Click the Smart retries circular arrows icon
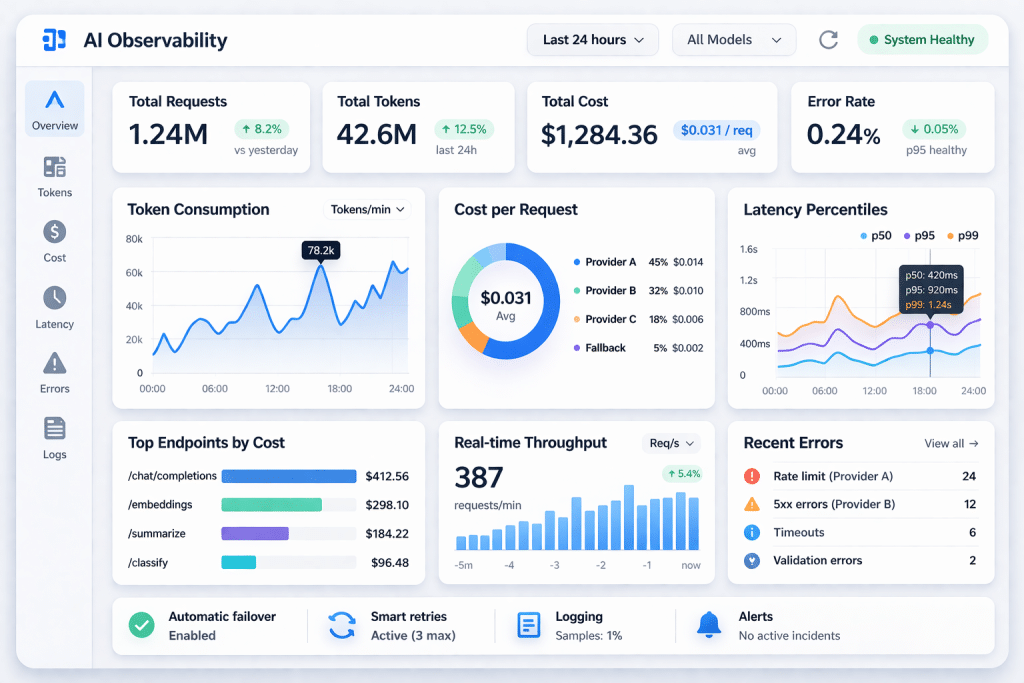Screen dimensions: 1024x683 click(x=341, y=625)
